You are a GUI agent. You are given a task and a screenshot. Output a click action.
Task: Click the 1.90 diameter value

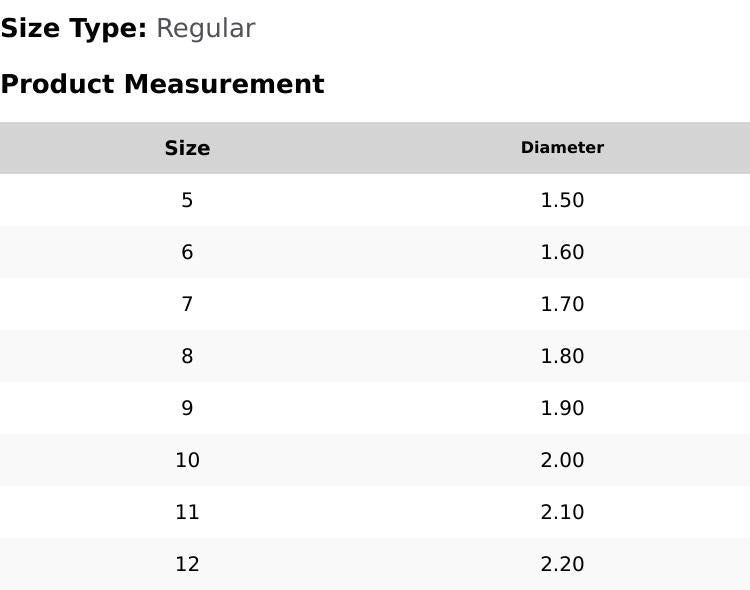pyautogui.click(x=562, y=408)
